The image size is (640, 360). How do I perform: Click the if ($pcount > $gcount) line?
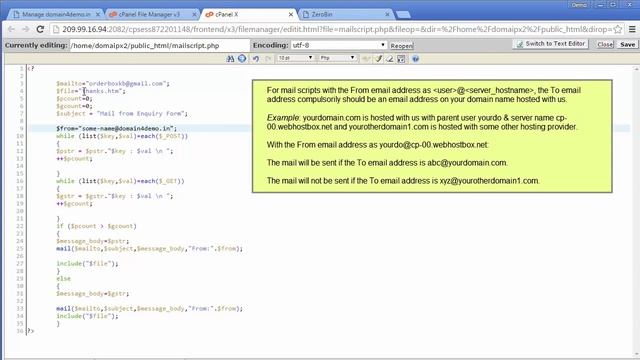[x=96, y=226]
